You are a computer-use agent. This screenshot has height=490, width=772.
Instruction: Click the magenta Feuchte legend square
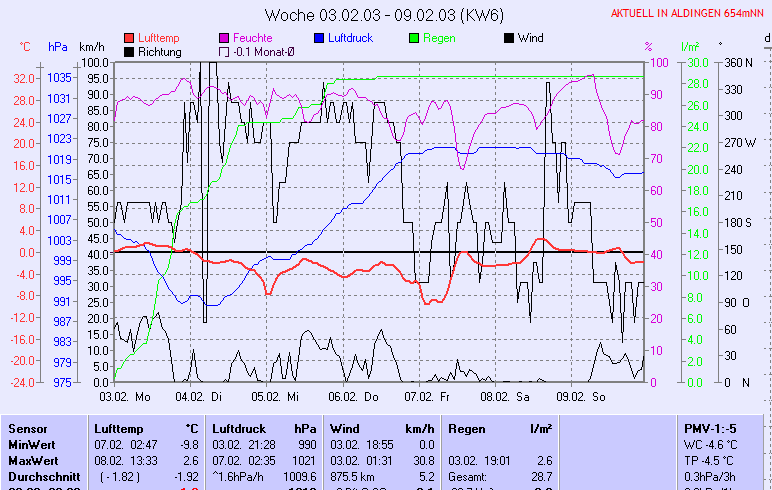pyautogui.click(x=224, y=38)
